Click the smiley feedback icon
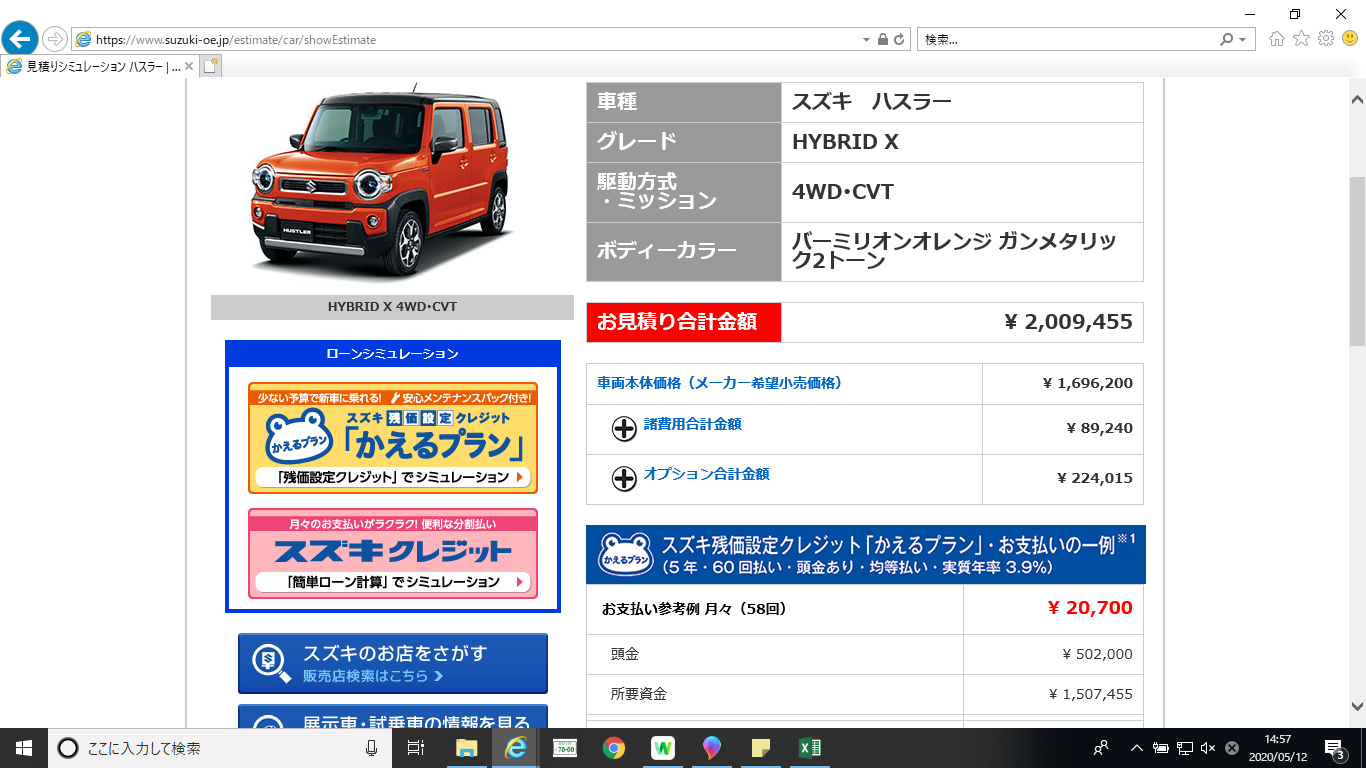Screen dimensions: 1366x768 pos(1350,39)
